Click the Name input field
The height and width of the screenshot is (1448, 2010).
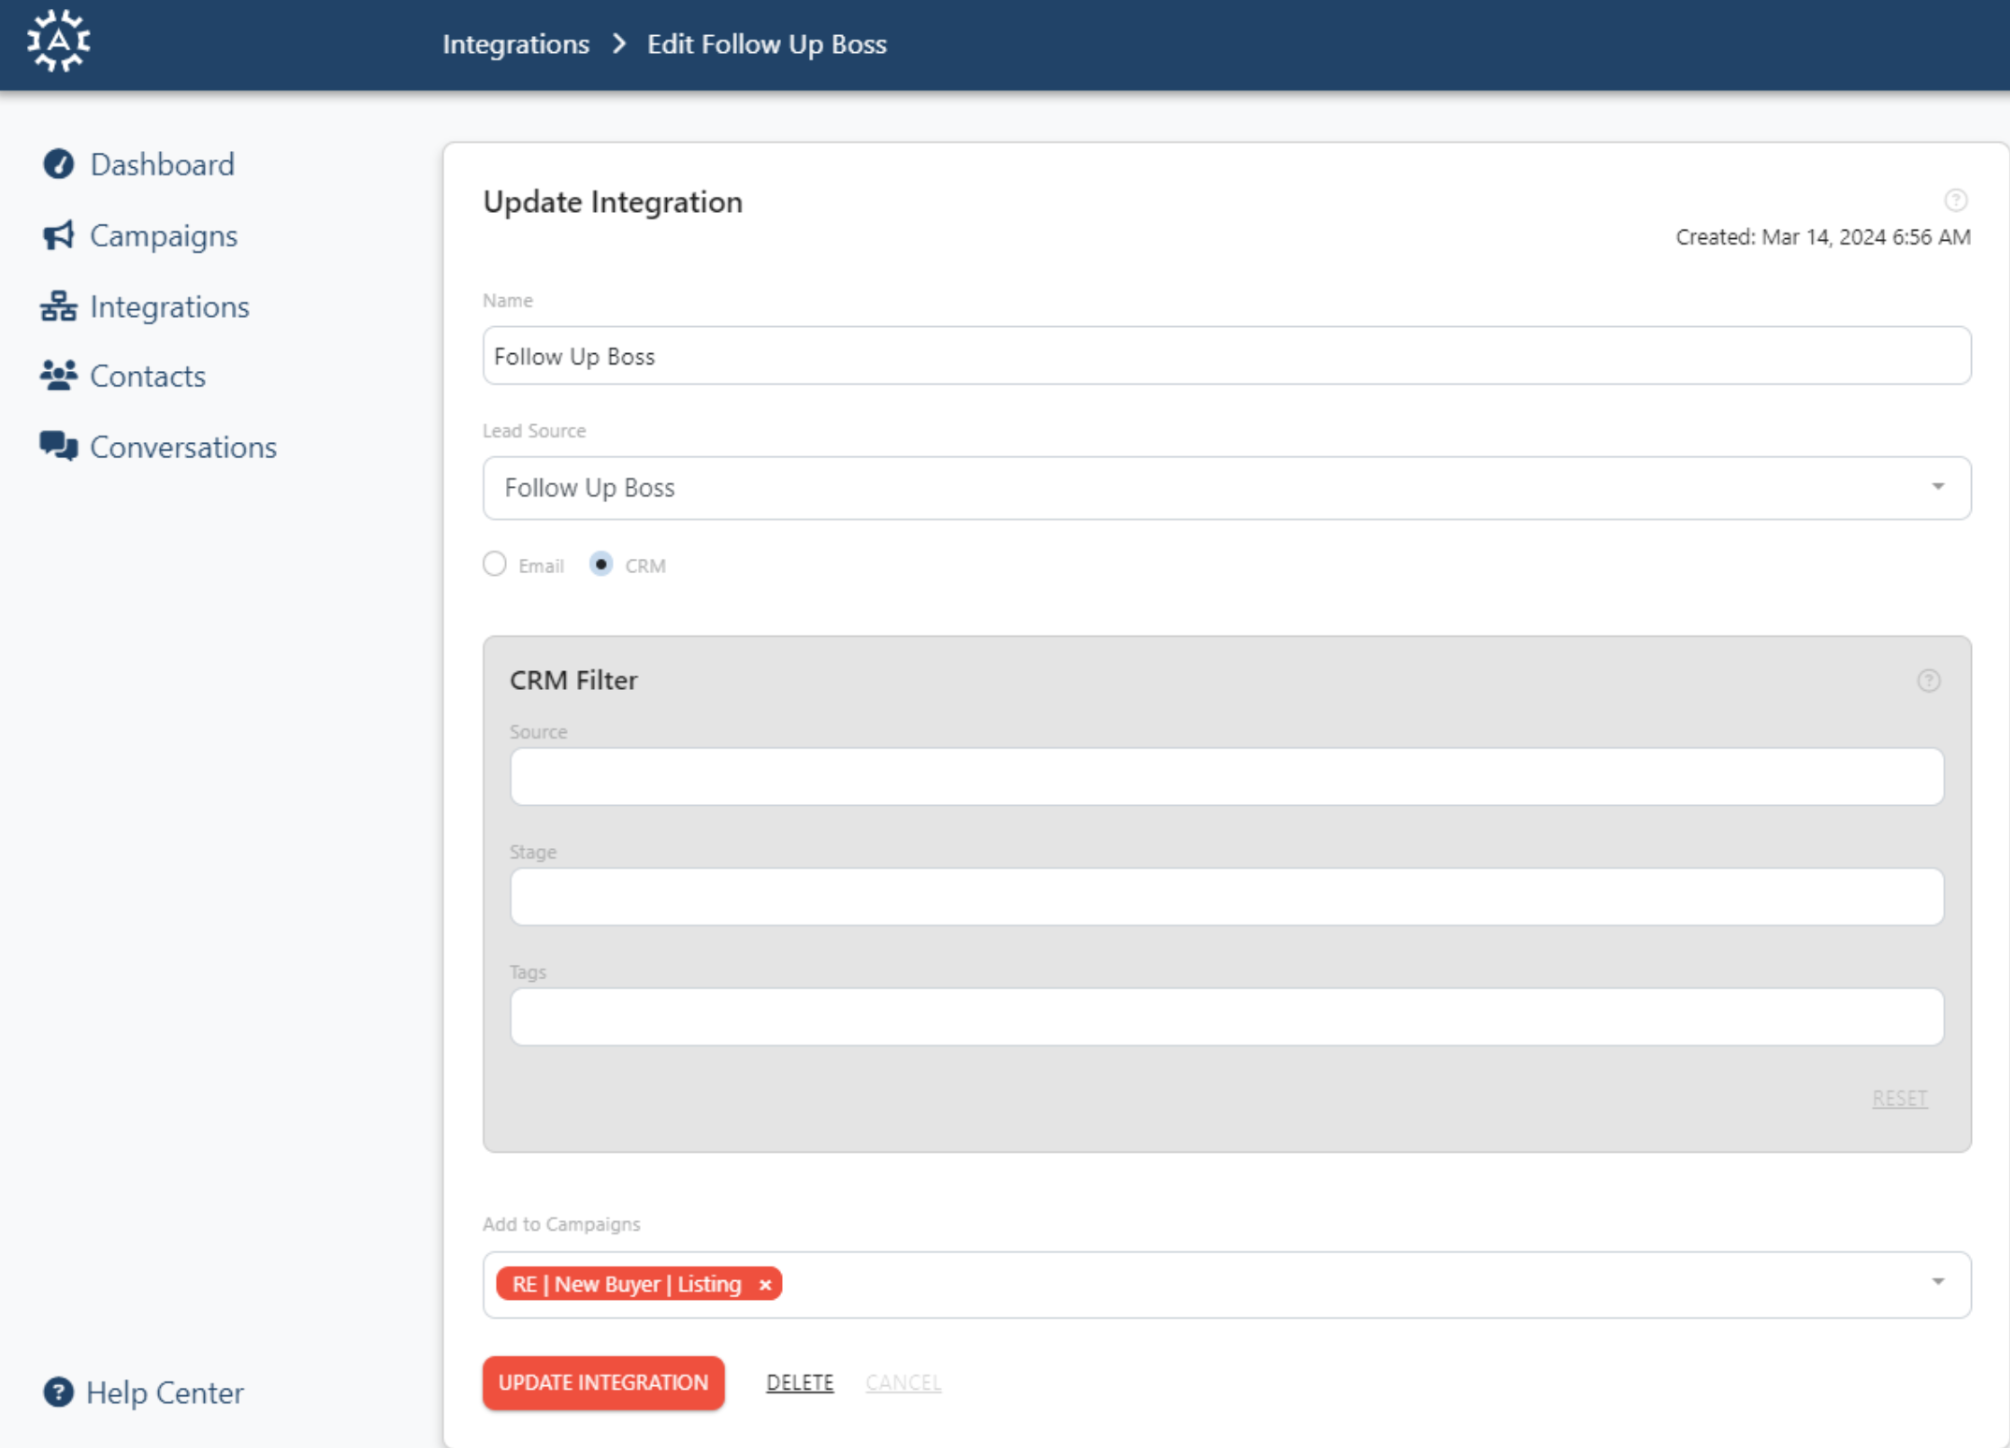coord(1227,356)
